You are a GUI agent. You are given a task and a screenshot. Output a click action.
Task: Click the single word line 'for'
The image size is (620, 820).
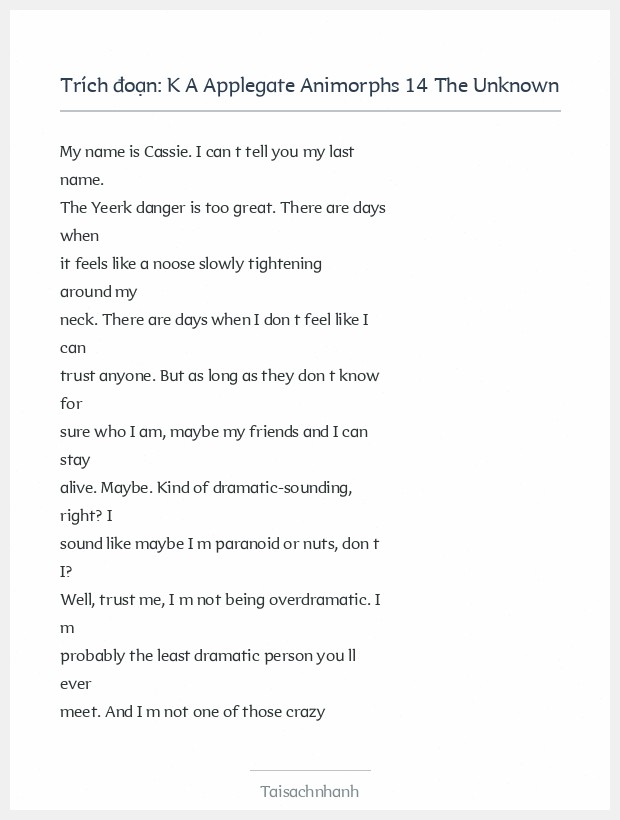pyautogui.click(x=71, y=404)
